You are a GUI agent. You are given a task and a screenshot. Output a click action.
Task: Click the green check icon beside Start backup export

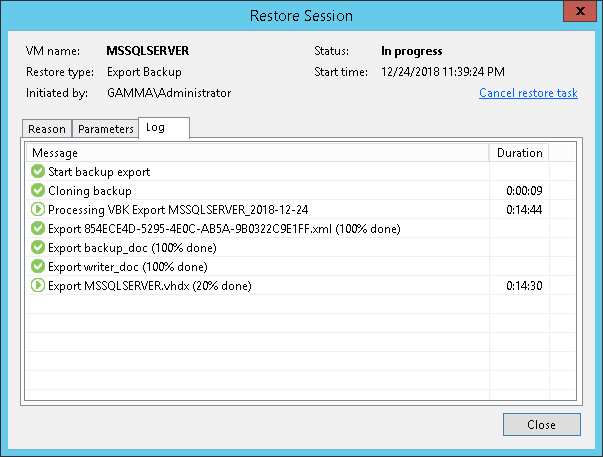(x=38, y=172)
